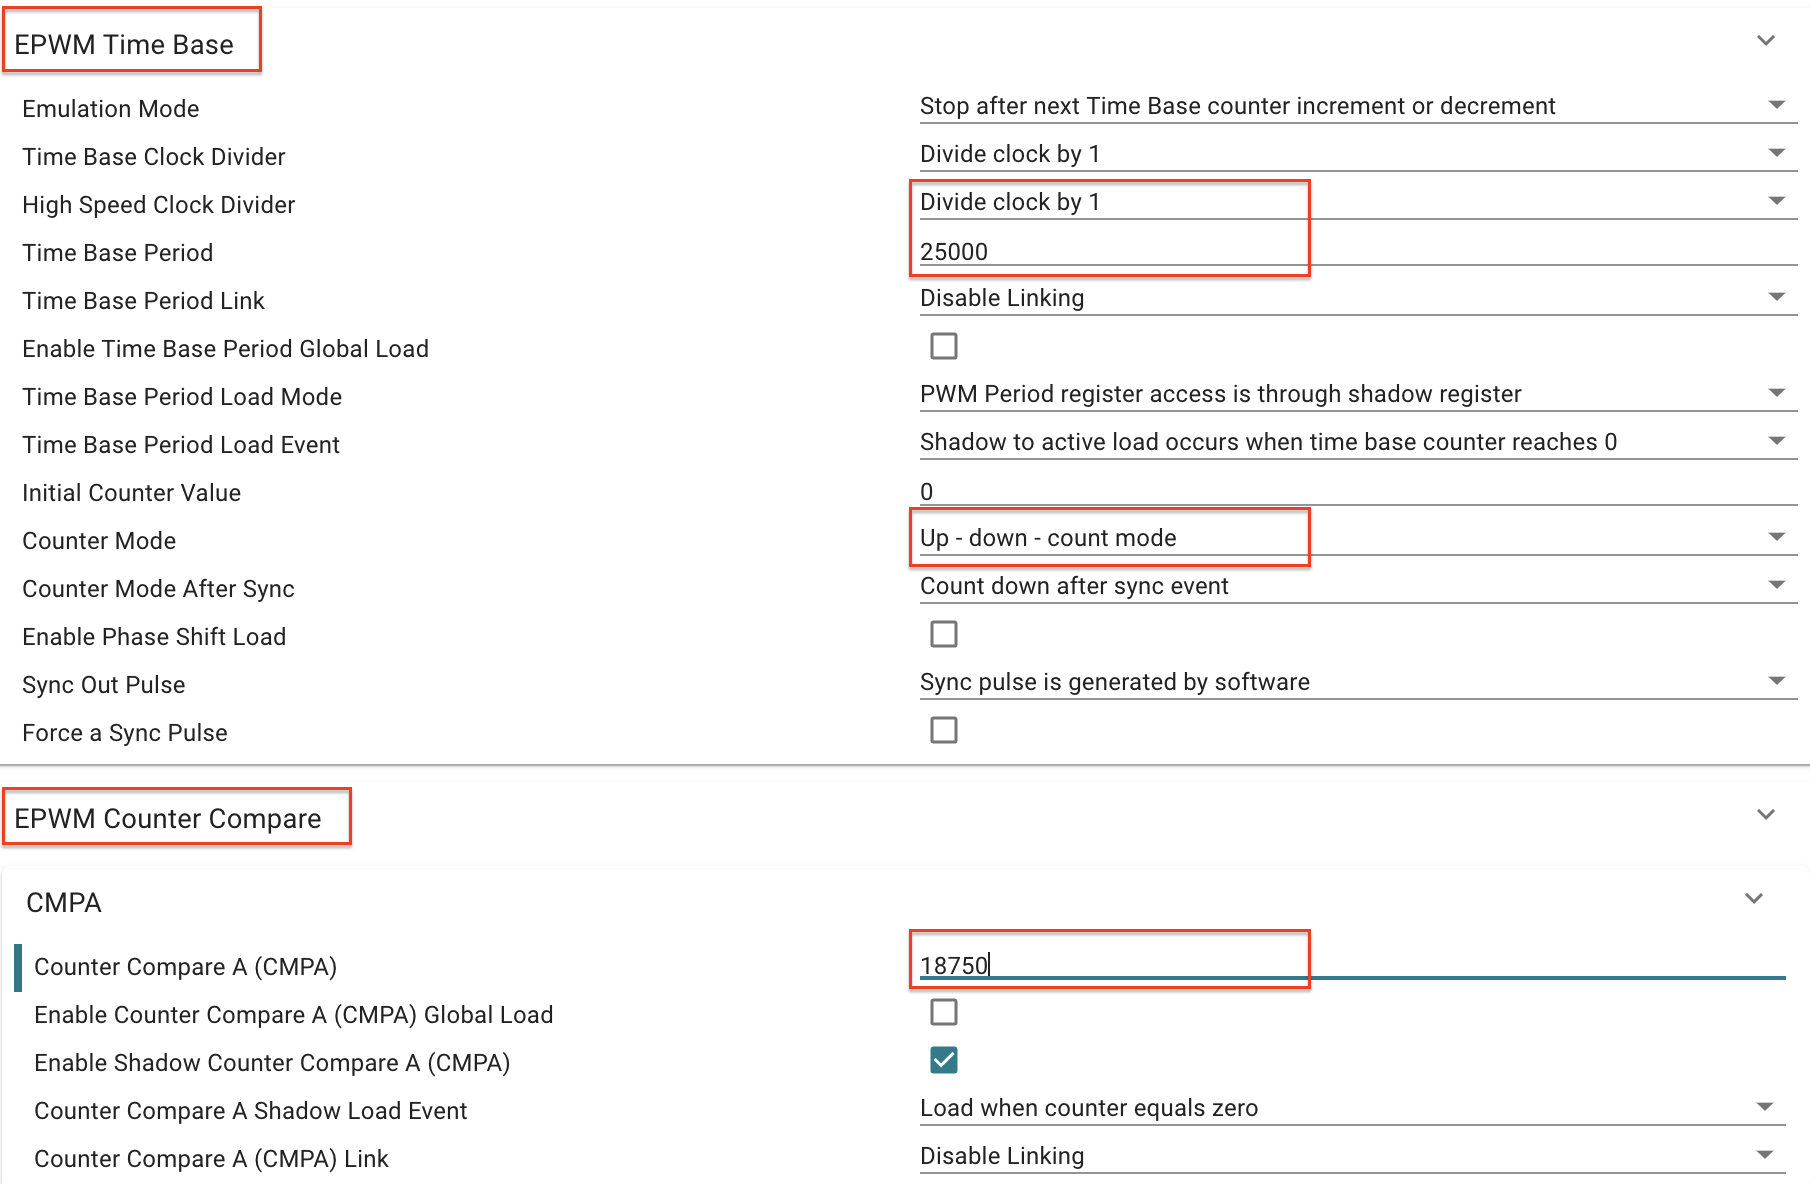Open the Time Base Period Load Event dropdown
The width and height of the screenshot is (1810, 1184).
click(x=1356, y=442)
